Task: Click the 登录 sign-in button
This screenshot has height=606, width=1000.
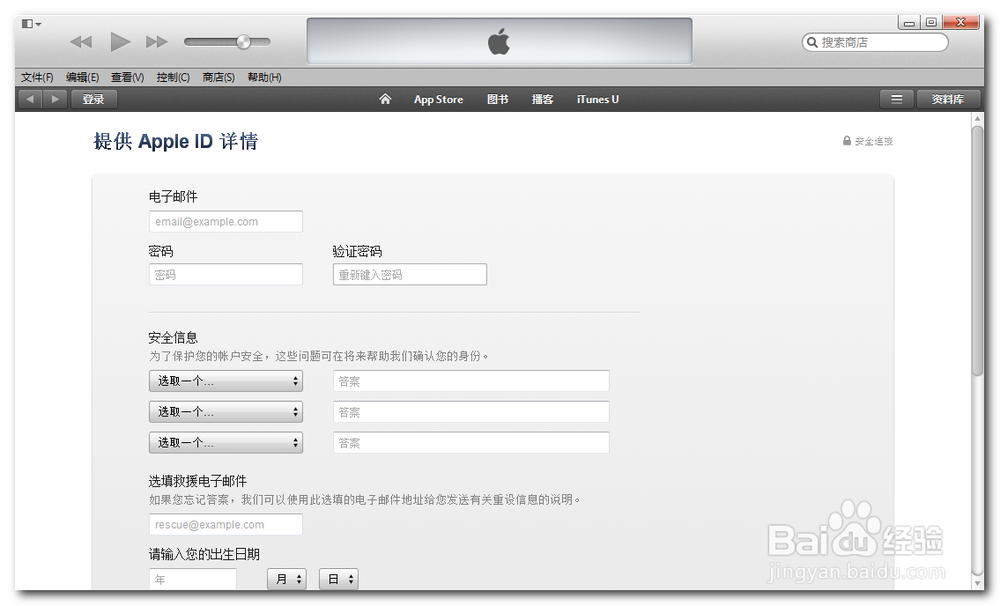Action: [93, 99]
